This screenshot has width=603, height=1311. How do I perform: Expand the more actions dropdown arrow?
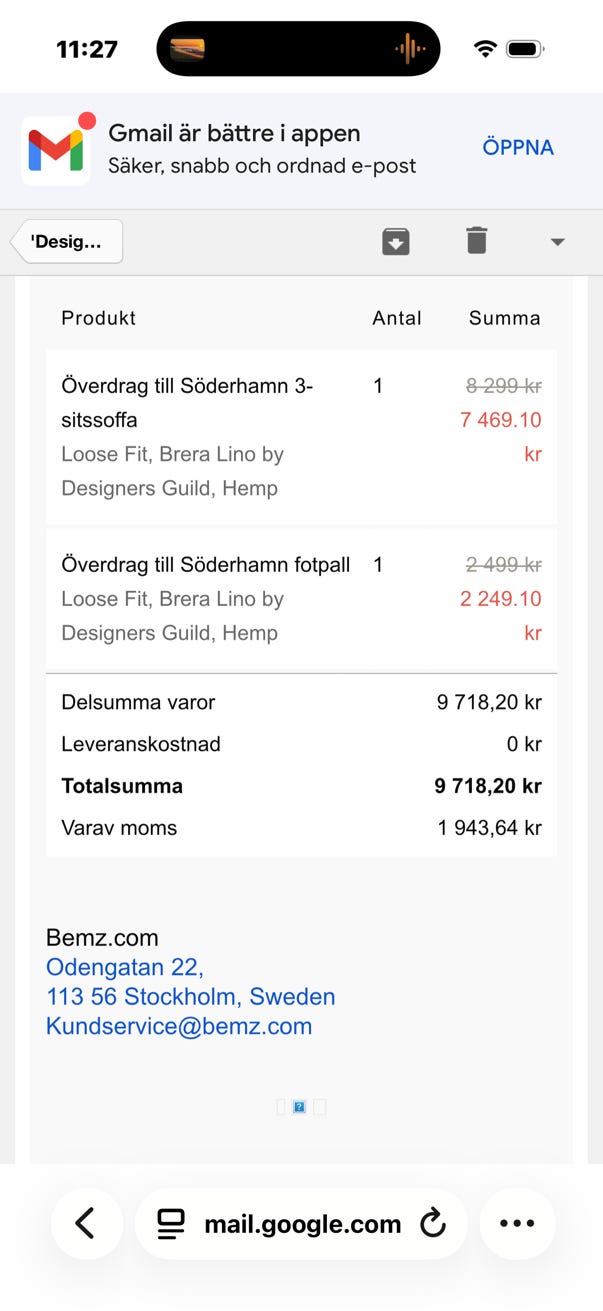558,242
